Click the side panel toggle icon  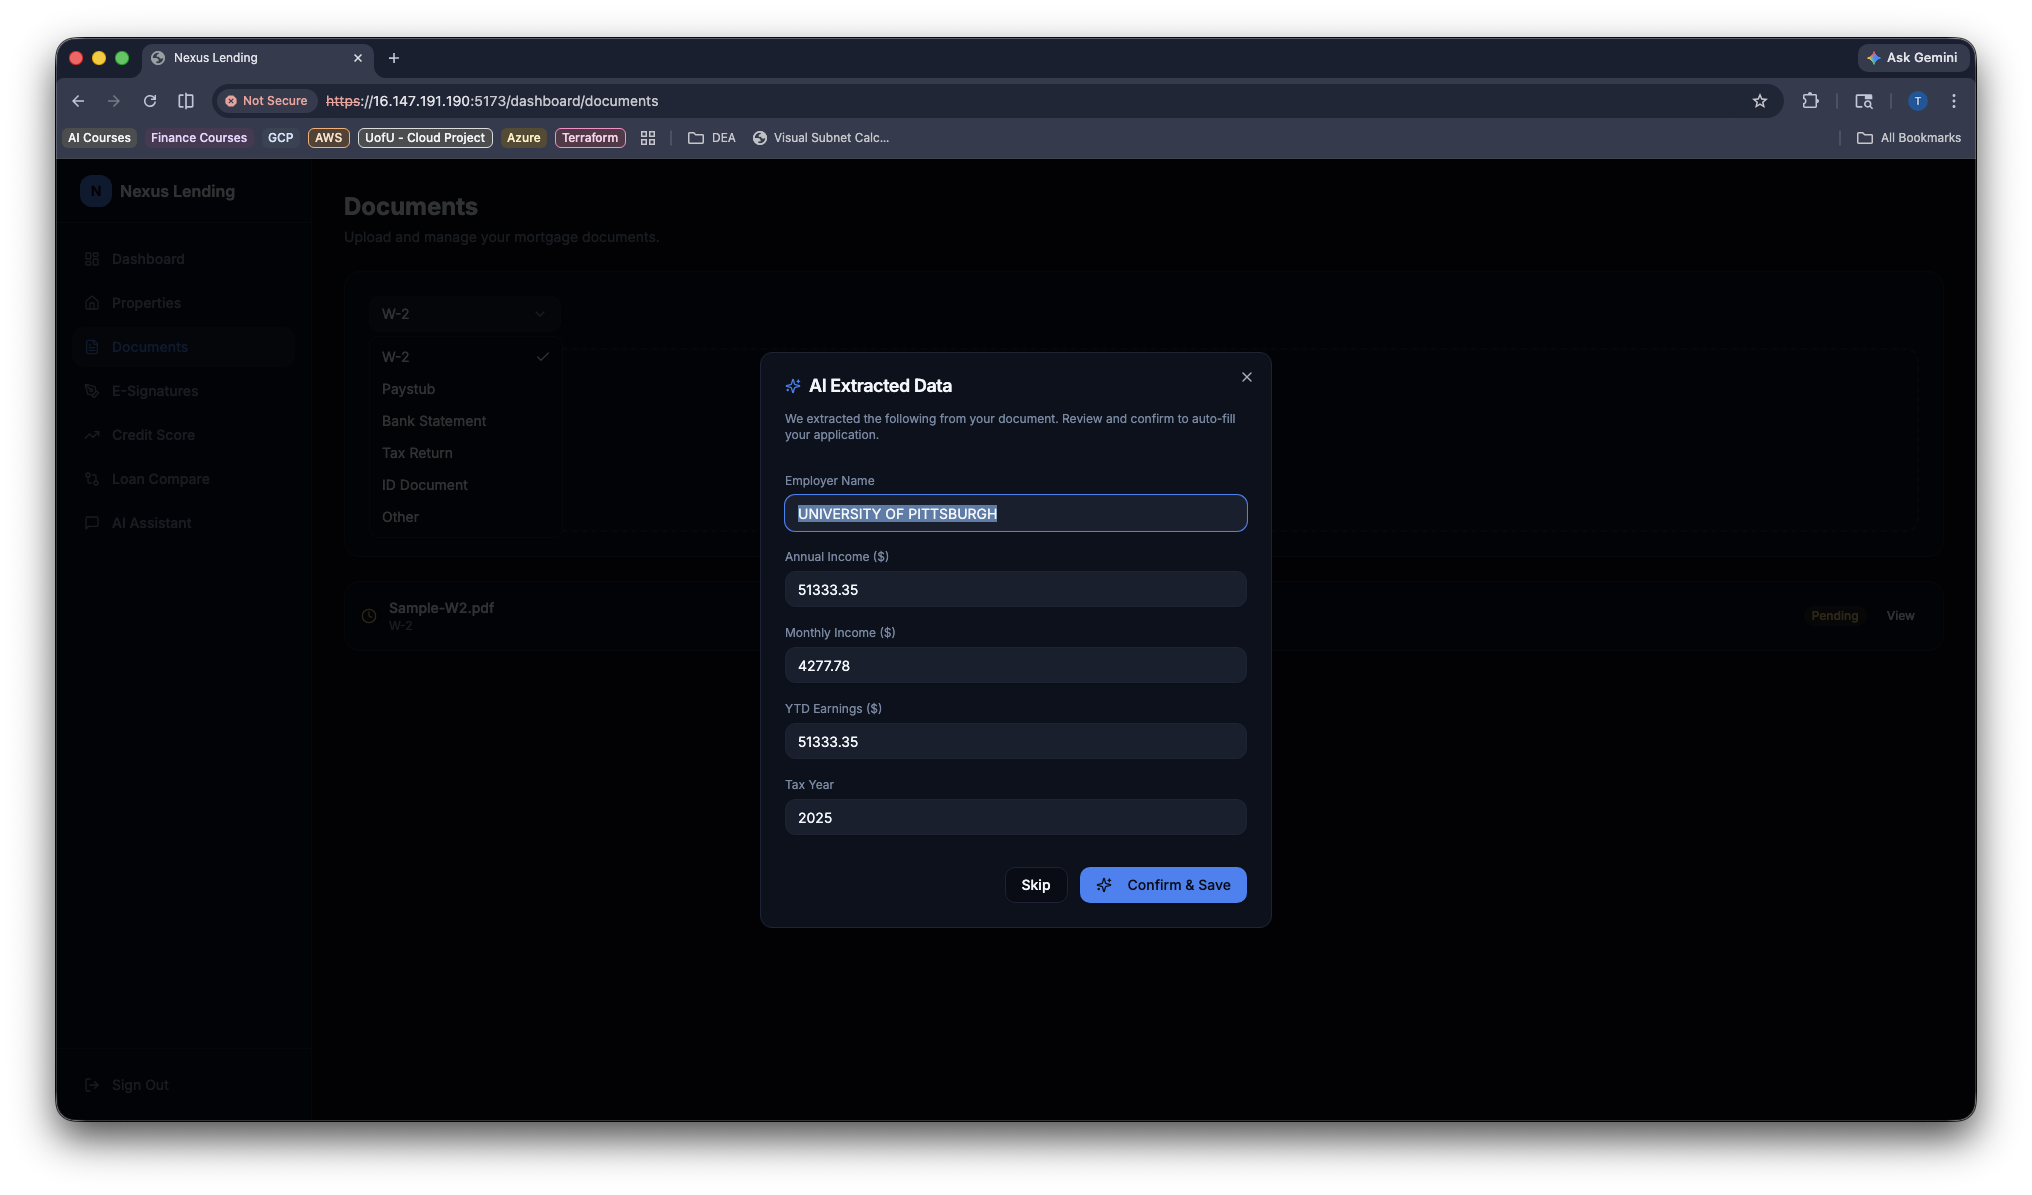pos(186,101)
